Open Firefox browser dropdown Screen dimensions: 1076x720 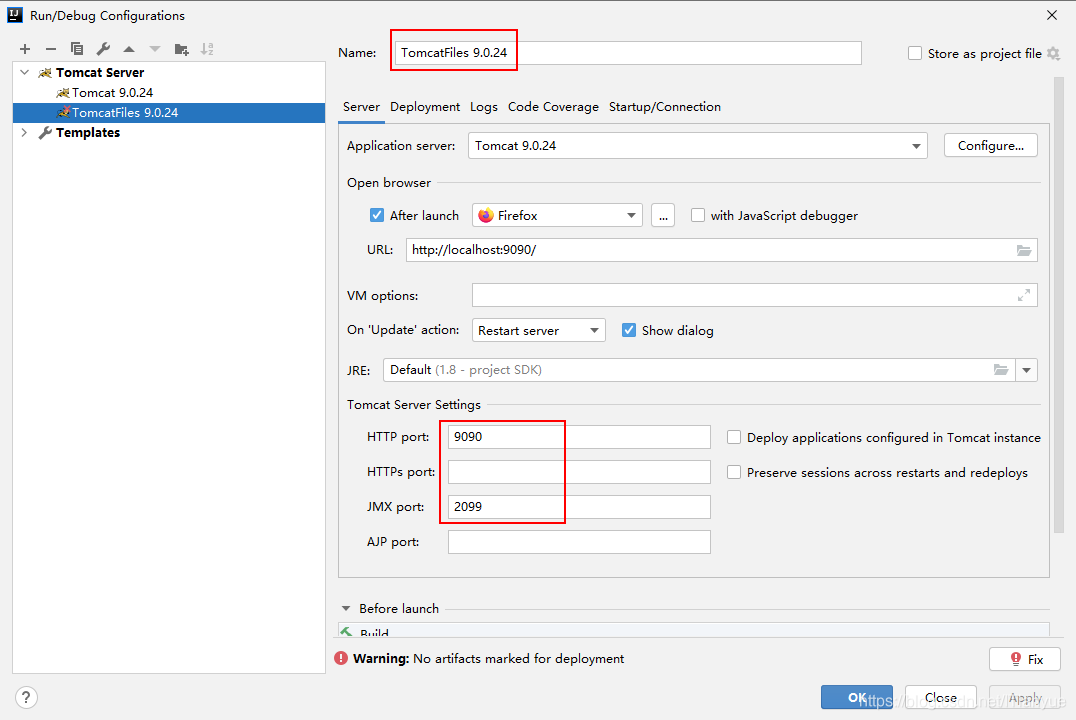pyautogui.click(x=557, y=216)
